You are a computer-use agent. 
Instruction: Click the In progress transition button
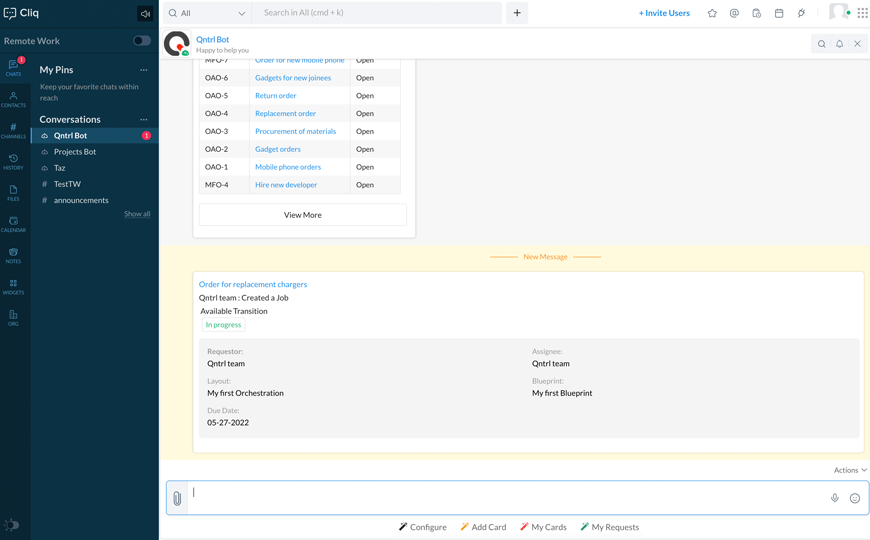click(x=224, y=325)
